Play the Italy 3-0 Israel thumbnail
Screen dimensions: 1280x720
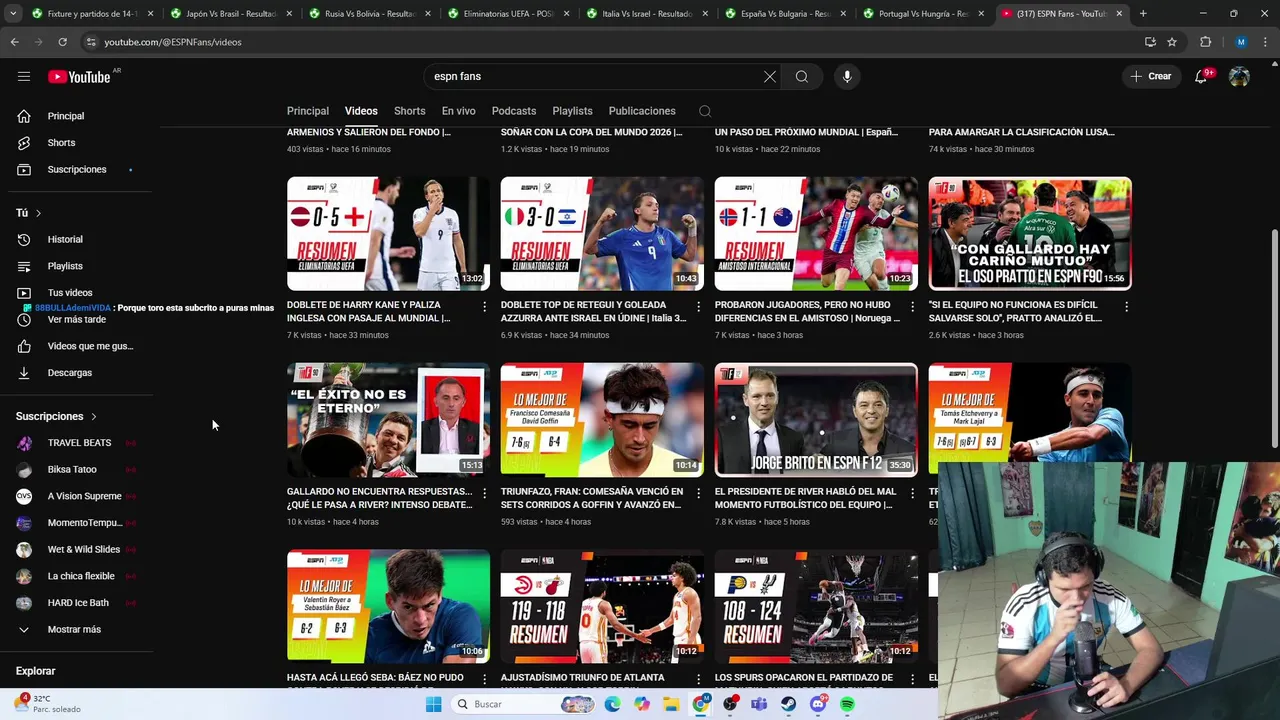pos(602,234)
